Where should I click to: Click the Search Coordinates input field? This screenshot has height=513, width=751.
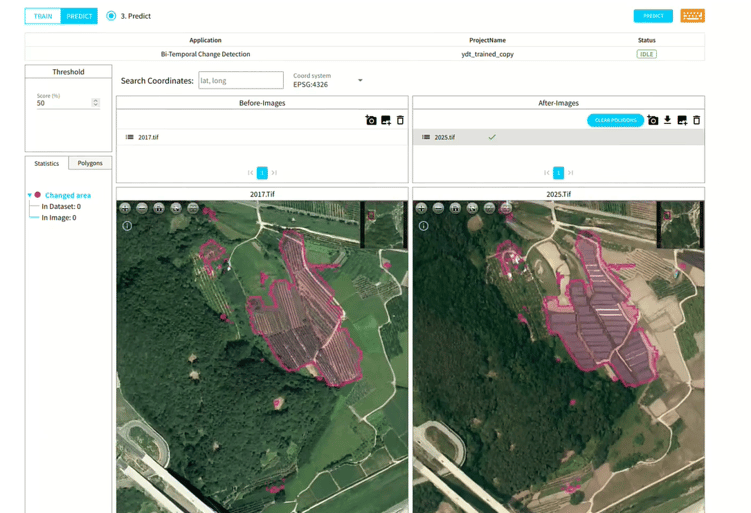click(x=240, y=81)
